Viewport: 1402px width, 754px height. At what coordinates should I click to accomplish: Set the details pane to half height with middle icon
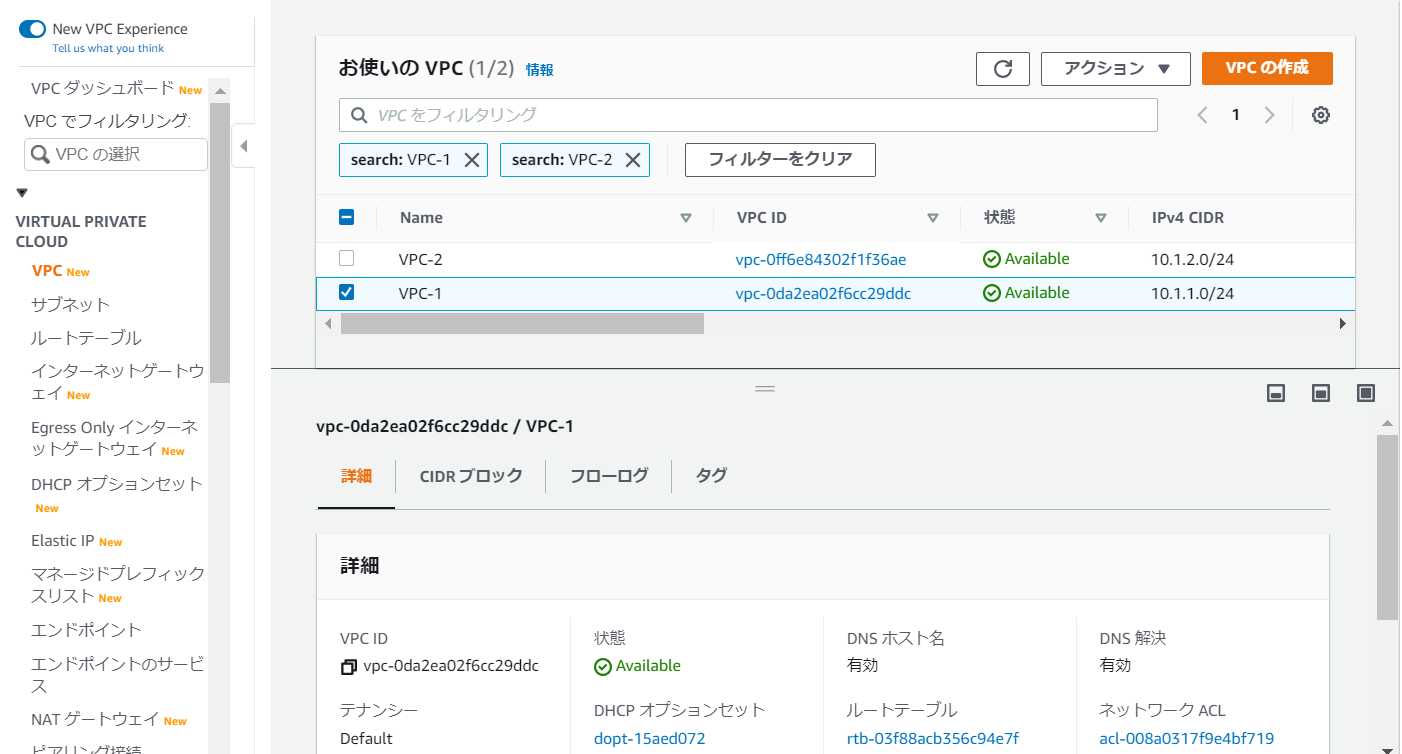[x=1321, y=393]
